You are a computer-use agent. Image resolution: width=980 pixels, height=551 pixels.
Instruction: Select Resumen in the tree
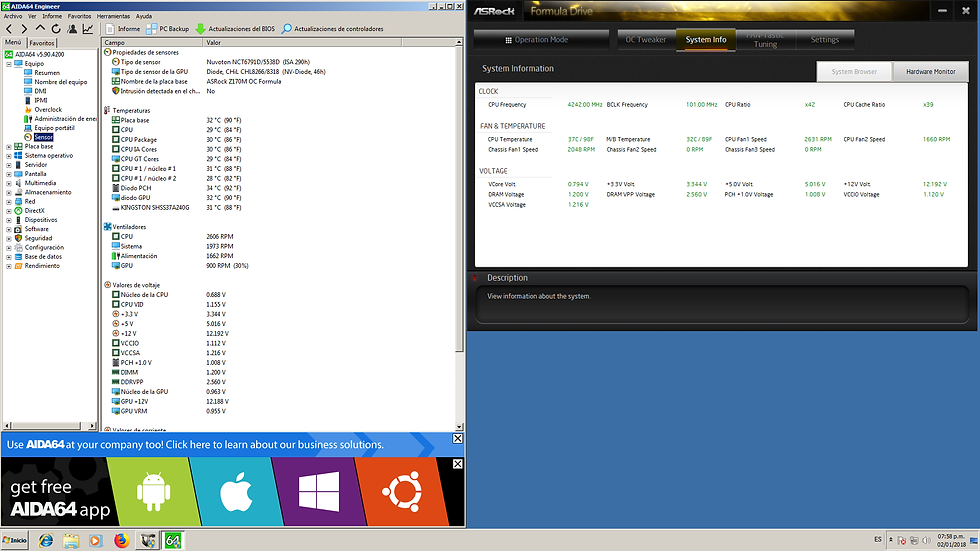tap(47, 72)
